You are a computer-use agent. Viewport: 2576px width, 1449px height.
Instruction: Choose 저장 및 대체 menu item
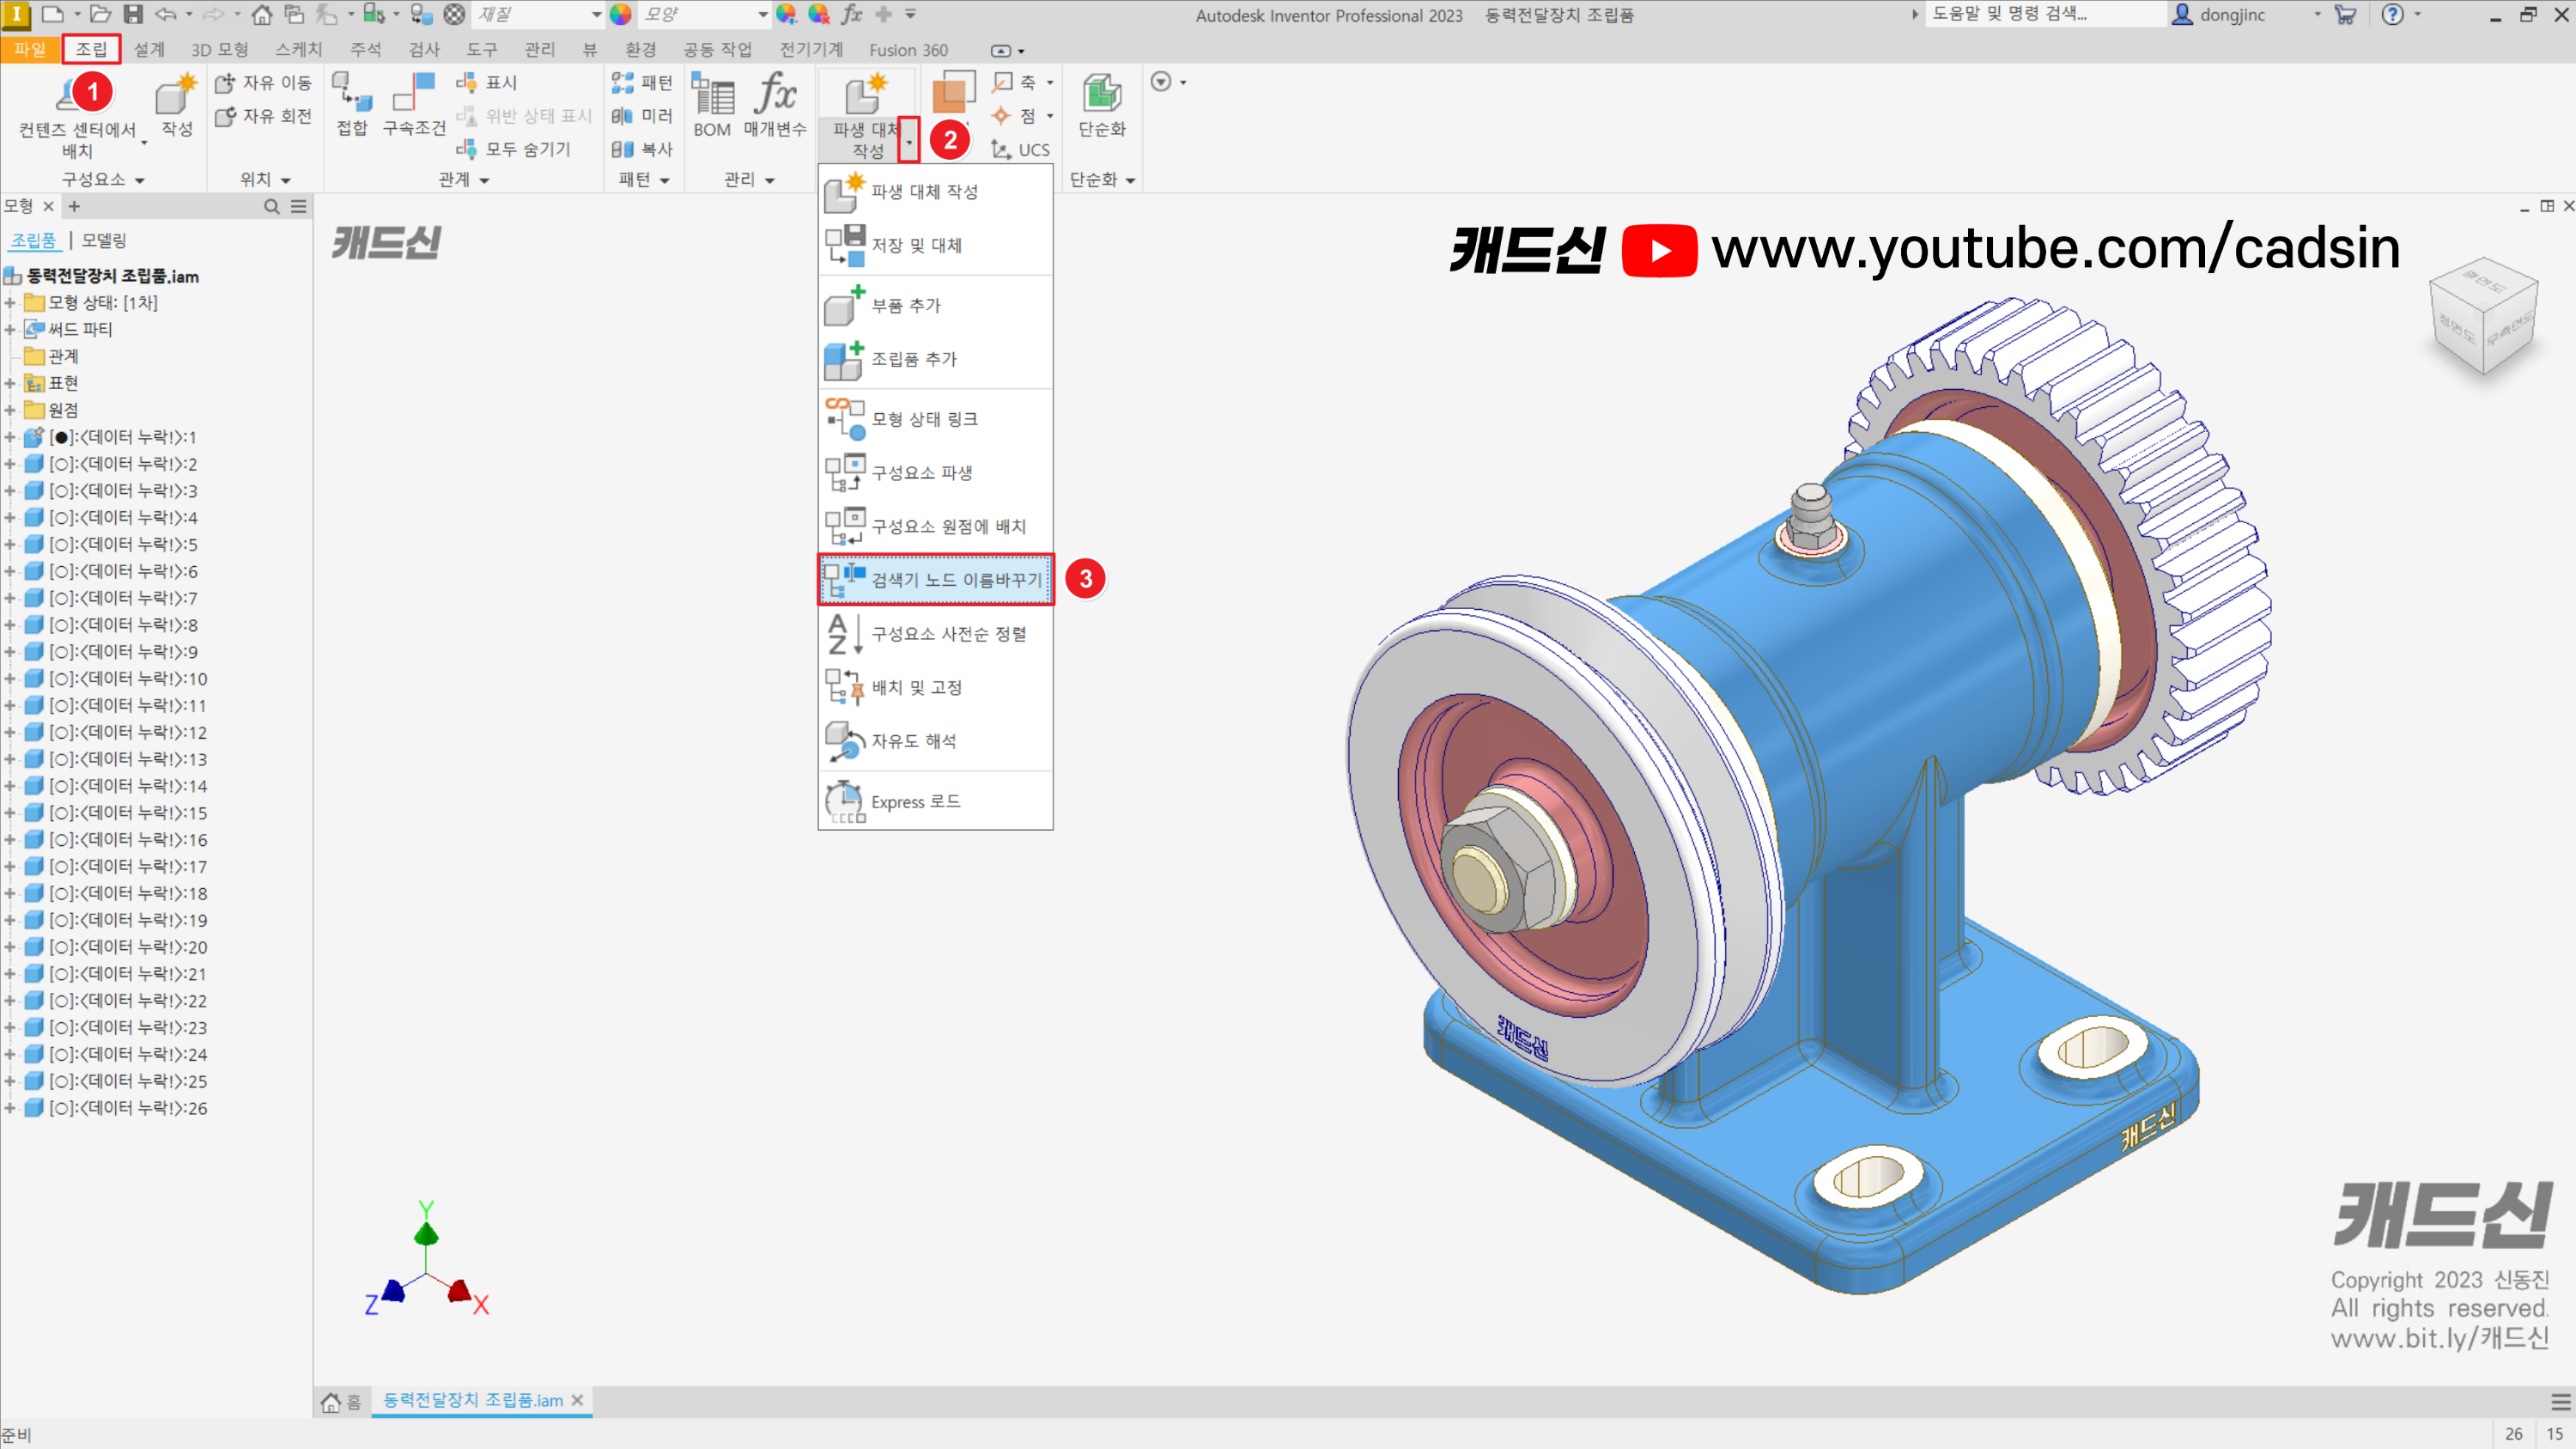pos(935,245)
